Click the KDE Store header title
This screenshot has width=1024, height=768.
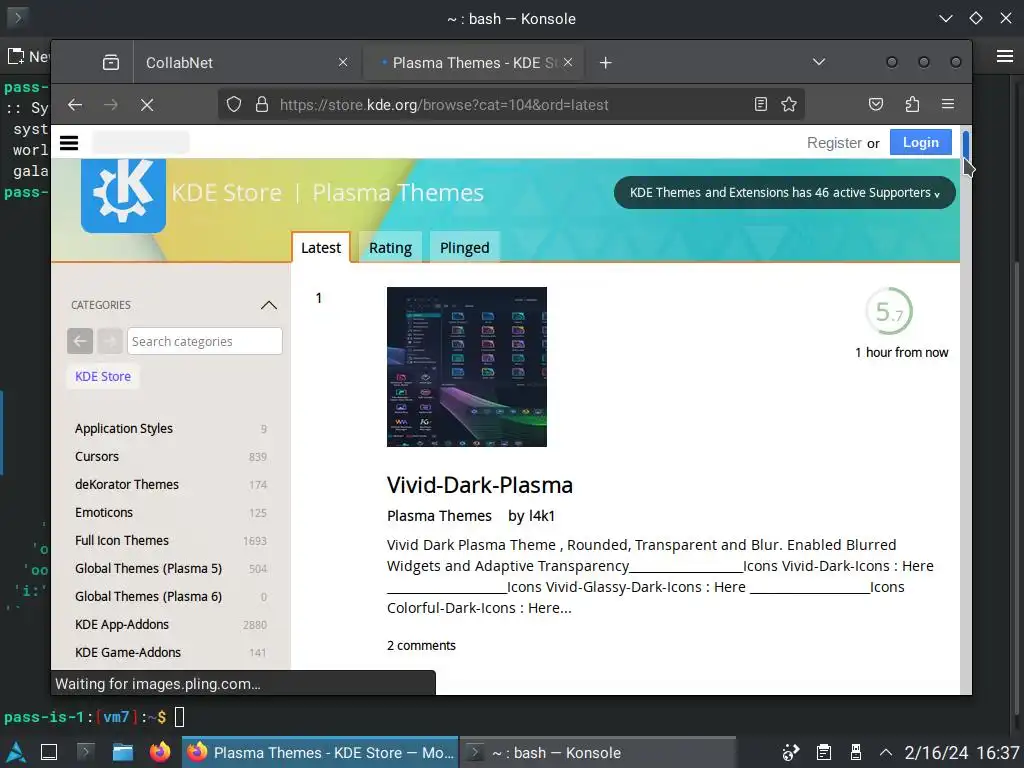[227, 193]
